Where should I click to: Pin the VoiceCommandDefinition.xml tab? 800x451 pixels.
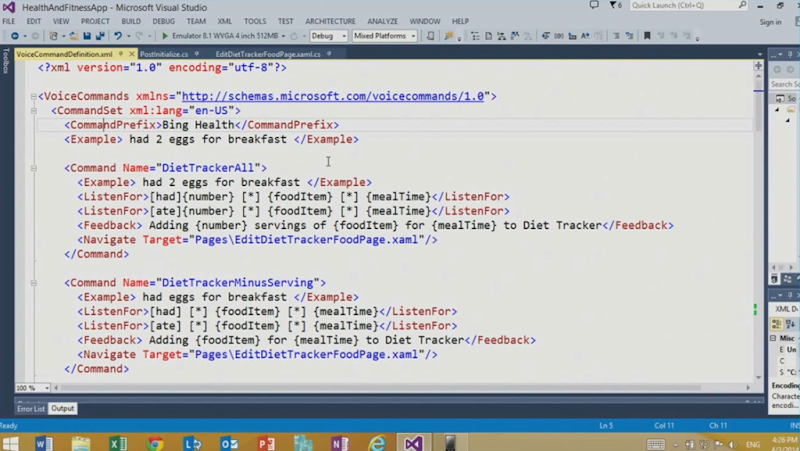[x=121, y=54]
